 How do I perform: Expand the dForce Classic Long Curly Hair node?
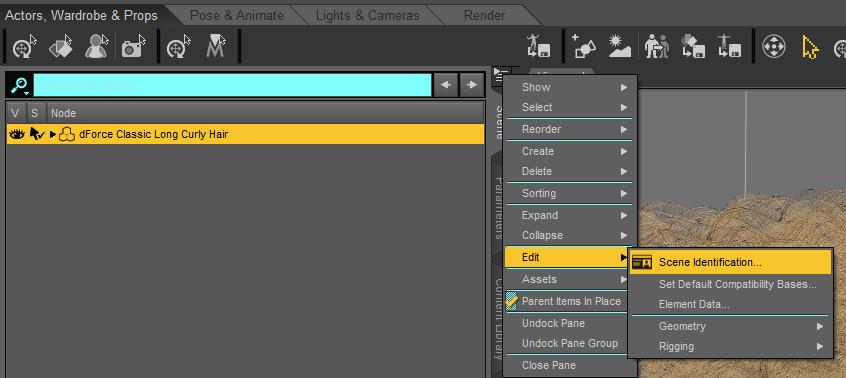[x=53, y=134]
